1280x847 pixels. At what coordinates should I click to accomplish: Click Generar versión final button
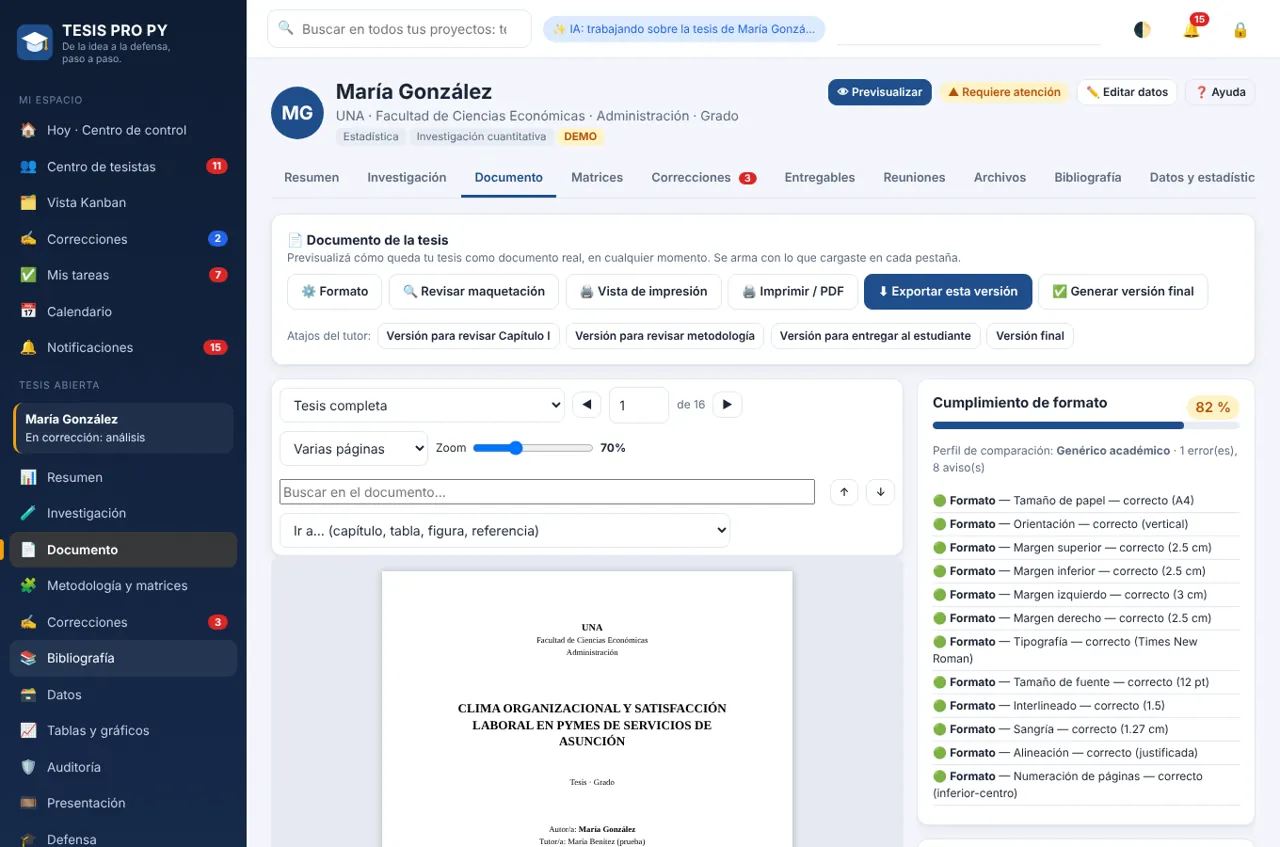(x=1123, y=292)
